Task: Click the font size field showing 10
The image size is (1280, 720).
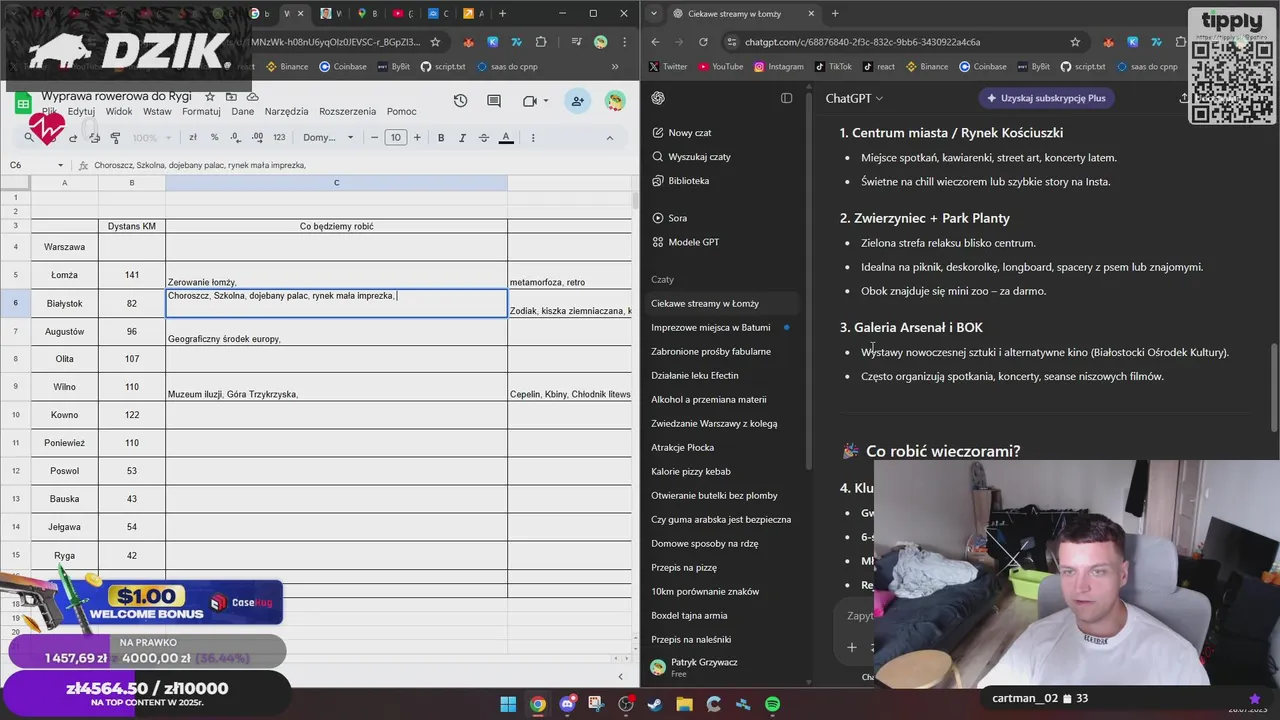Action: point(396,138)
